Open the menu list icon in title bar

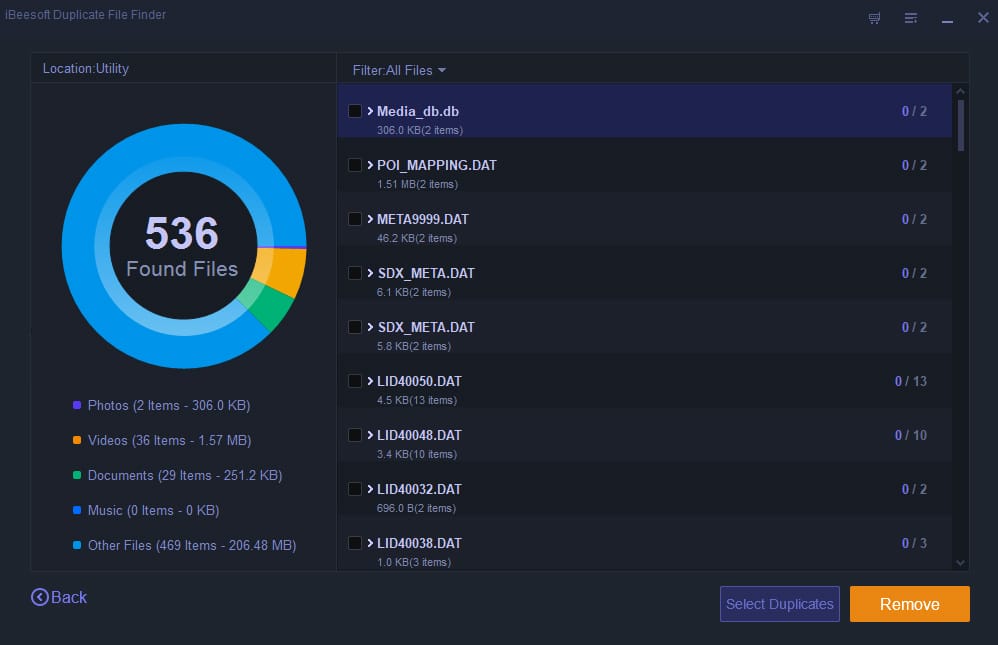click(x=910, y=17)
